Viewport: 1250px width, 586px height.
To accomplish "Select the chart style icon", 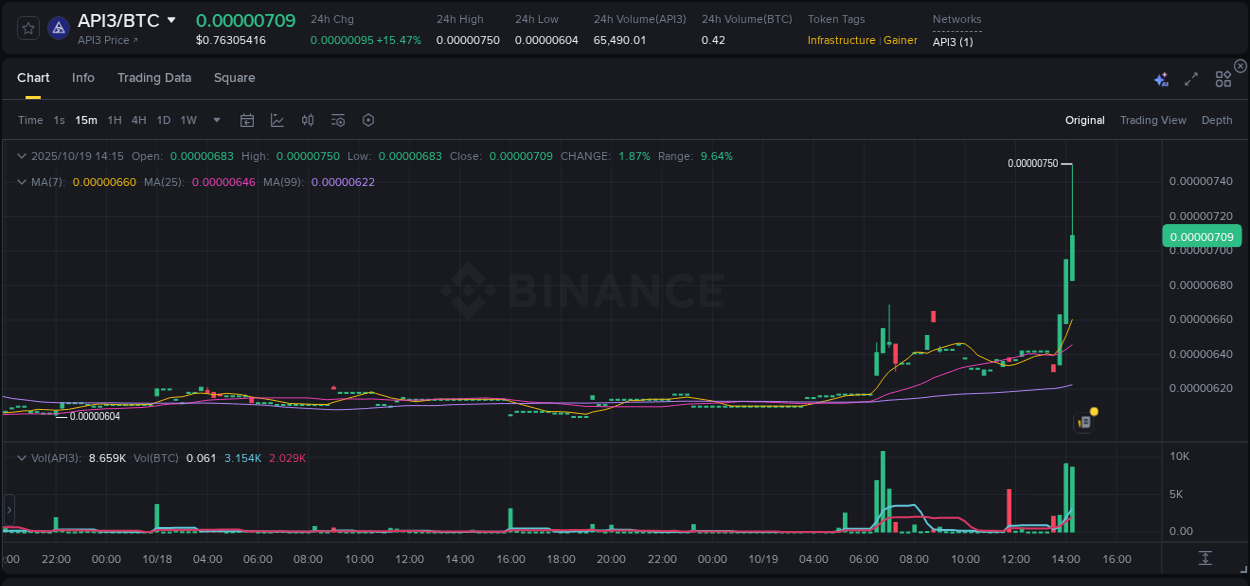I will [x=277, y=119].
